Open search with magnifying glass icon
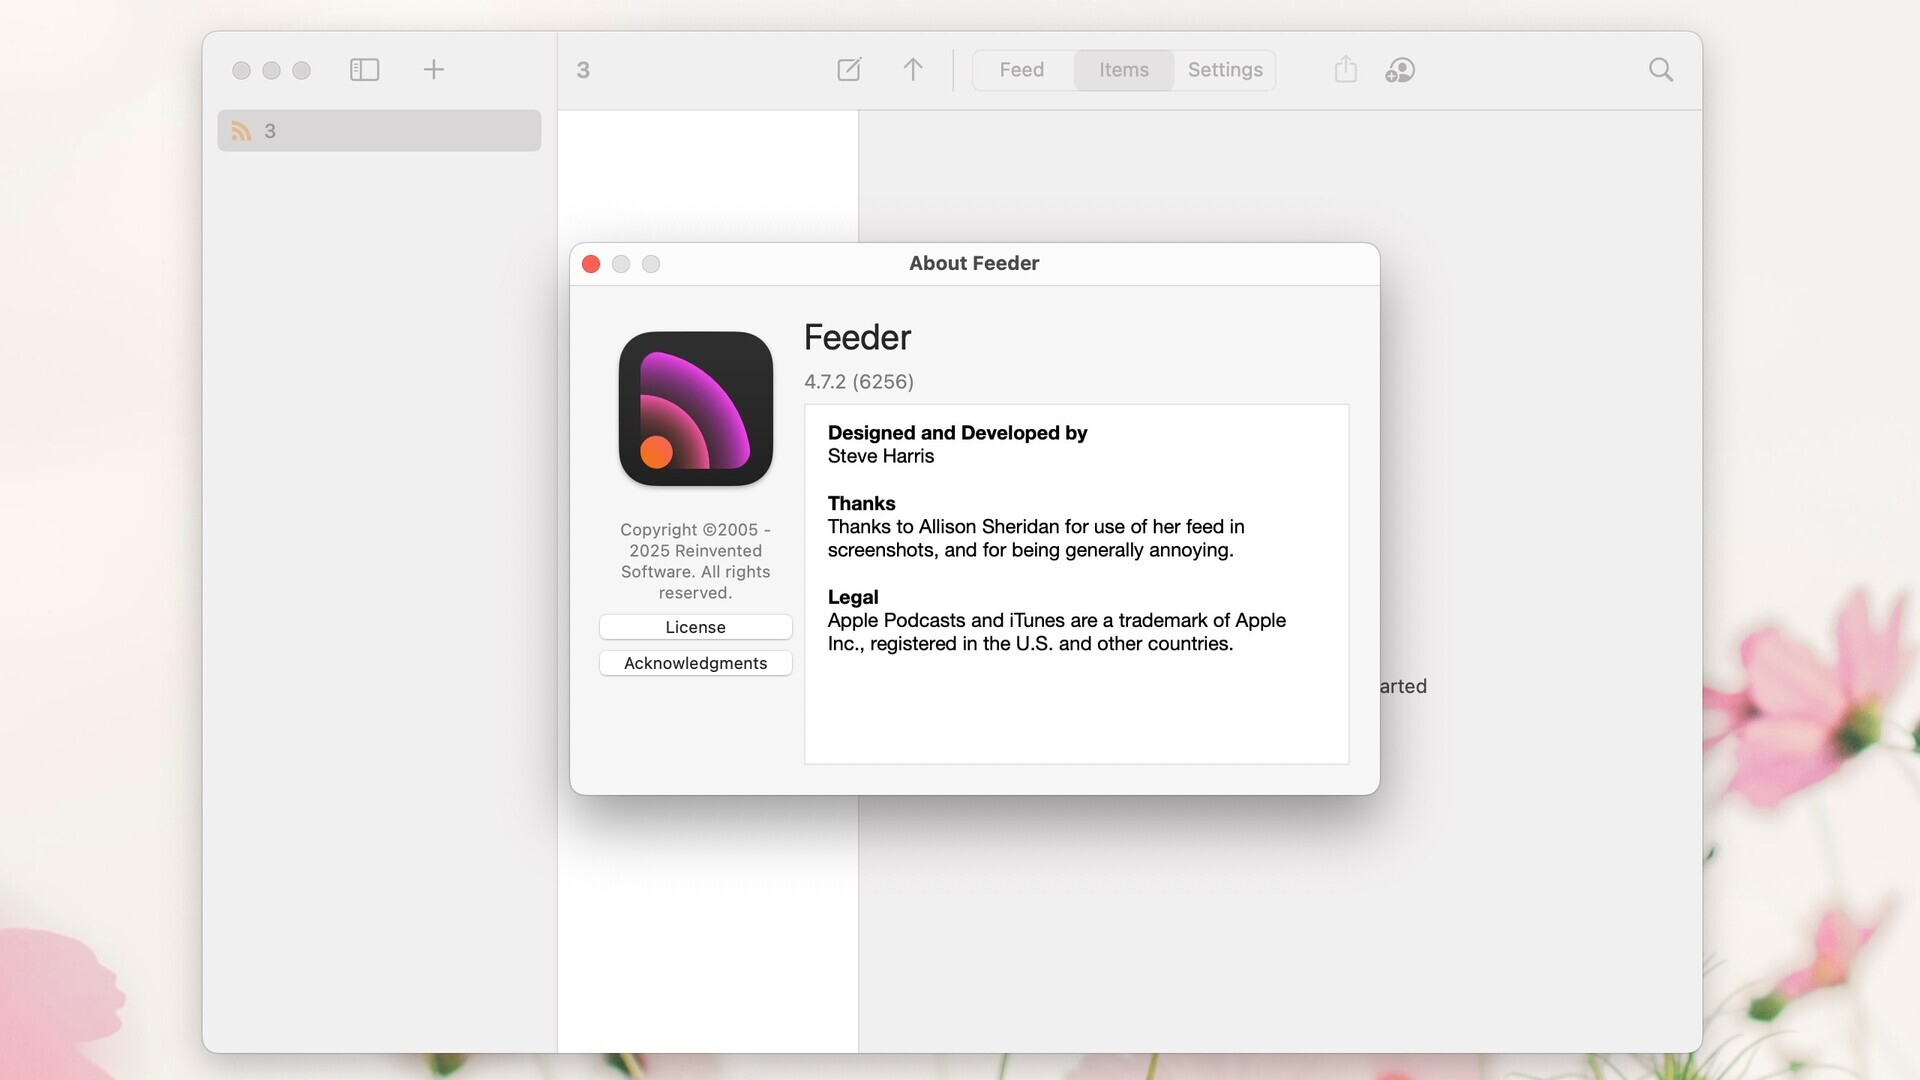The height and width of the screenshot is (1080, 1920). pyautogui.click(x=1661, y=70)
